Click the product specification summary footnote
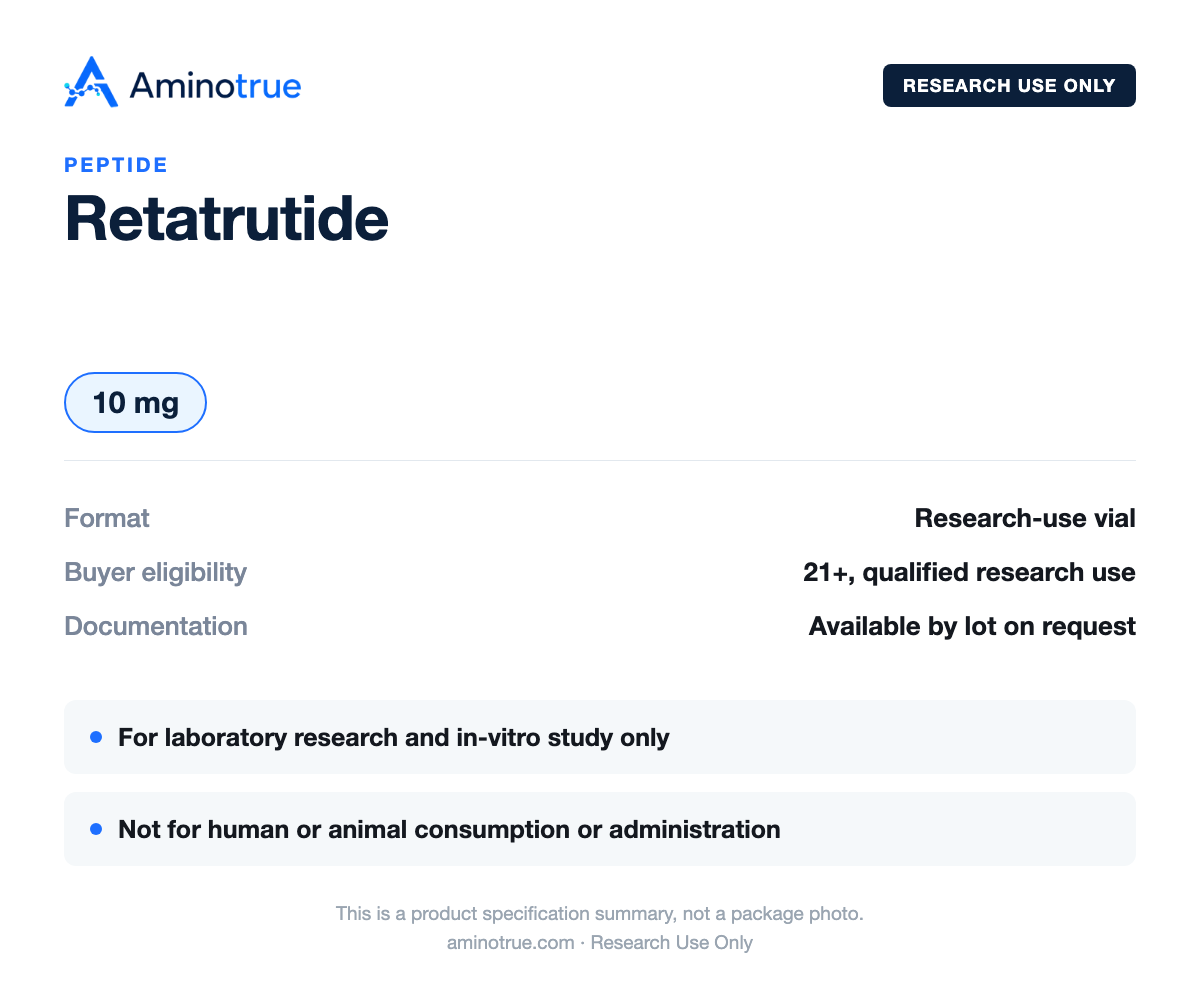This screenshot has width=1200, height=1000. click(x=599, y=913)
